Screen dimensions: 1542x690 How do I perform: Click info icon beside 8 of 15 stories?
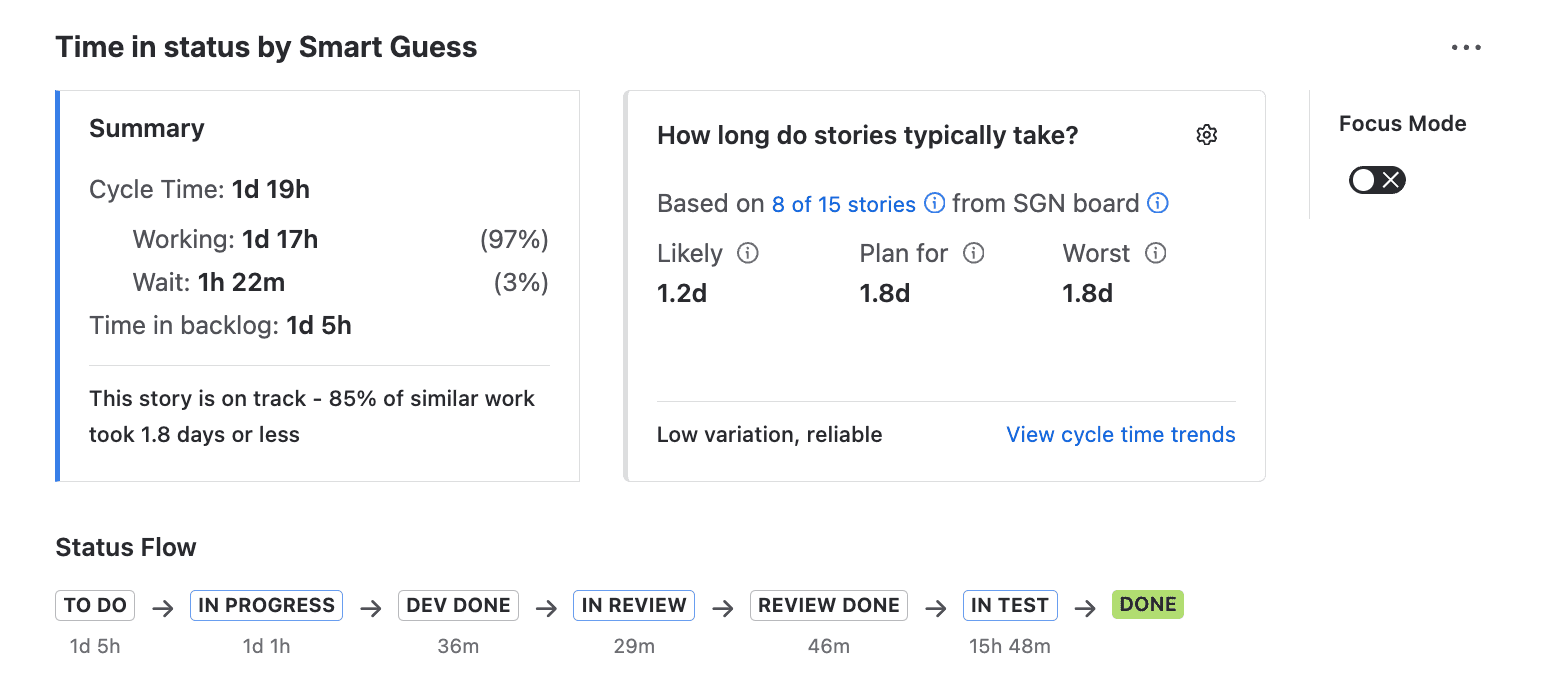[x=934, y=204]
